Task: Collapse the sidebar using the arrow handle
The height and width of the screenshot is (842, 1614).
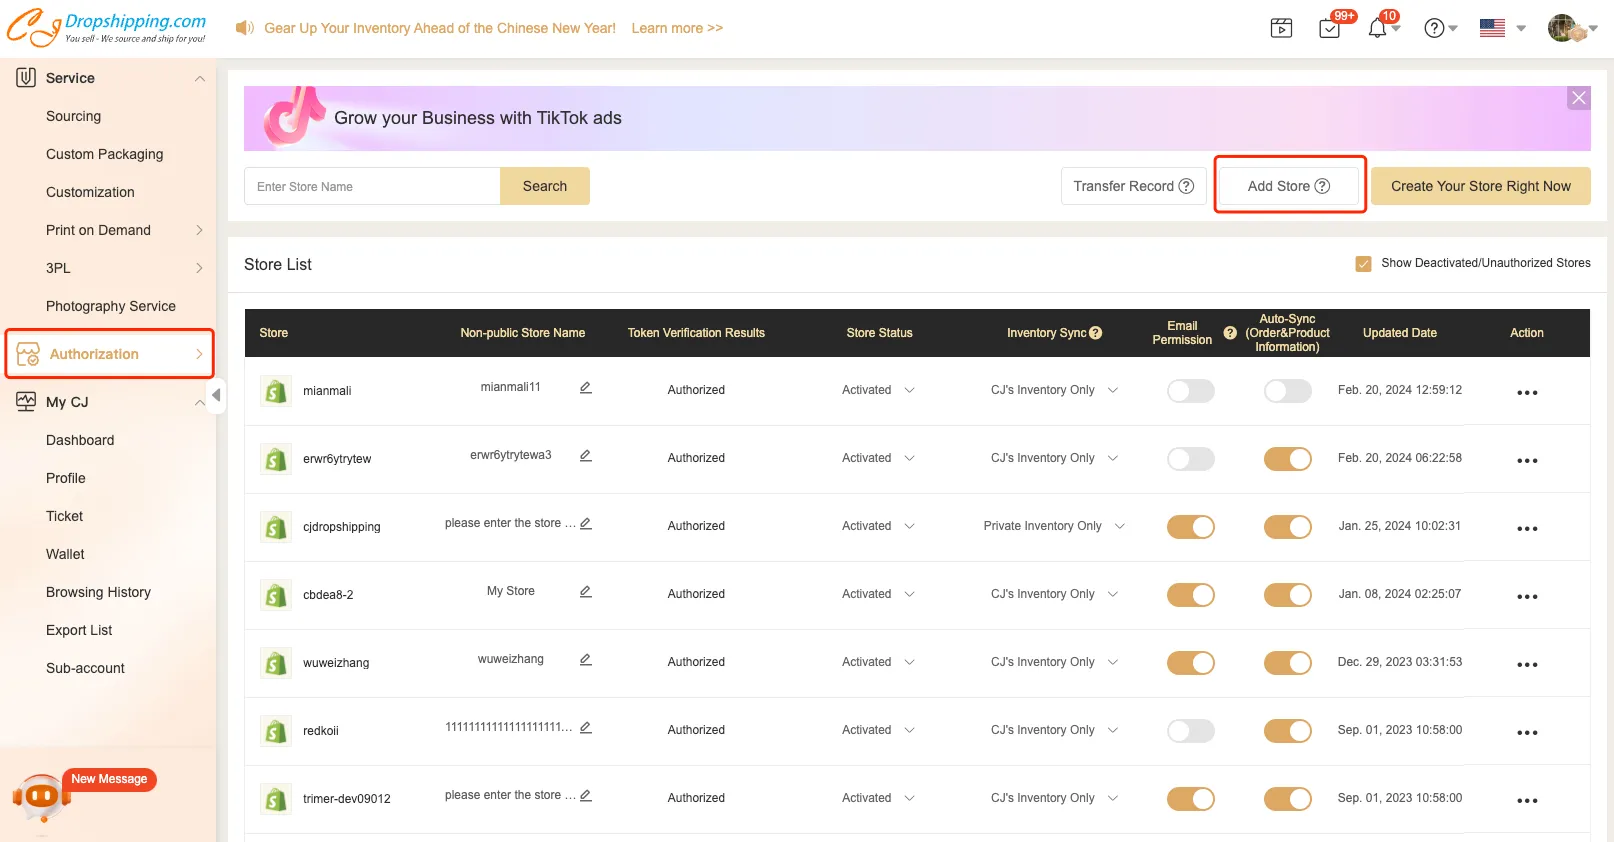Action: pos(216,395)
